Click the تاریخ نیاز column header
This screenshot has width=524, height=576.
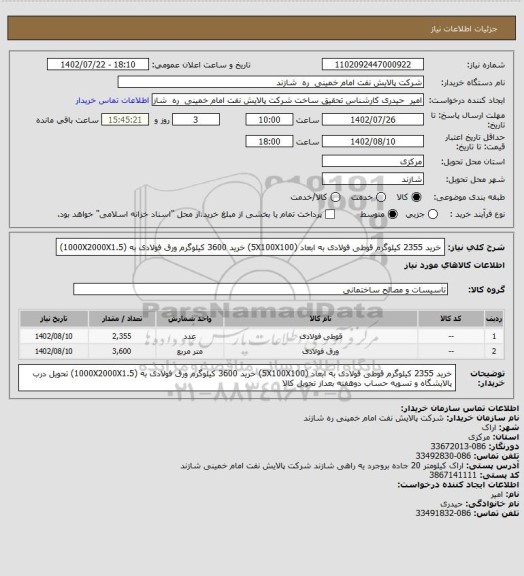coord(54,318)
